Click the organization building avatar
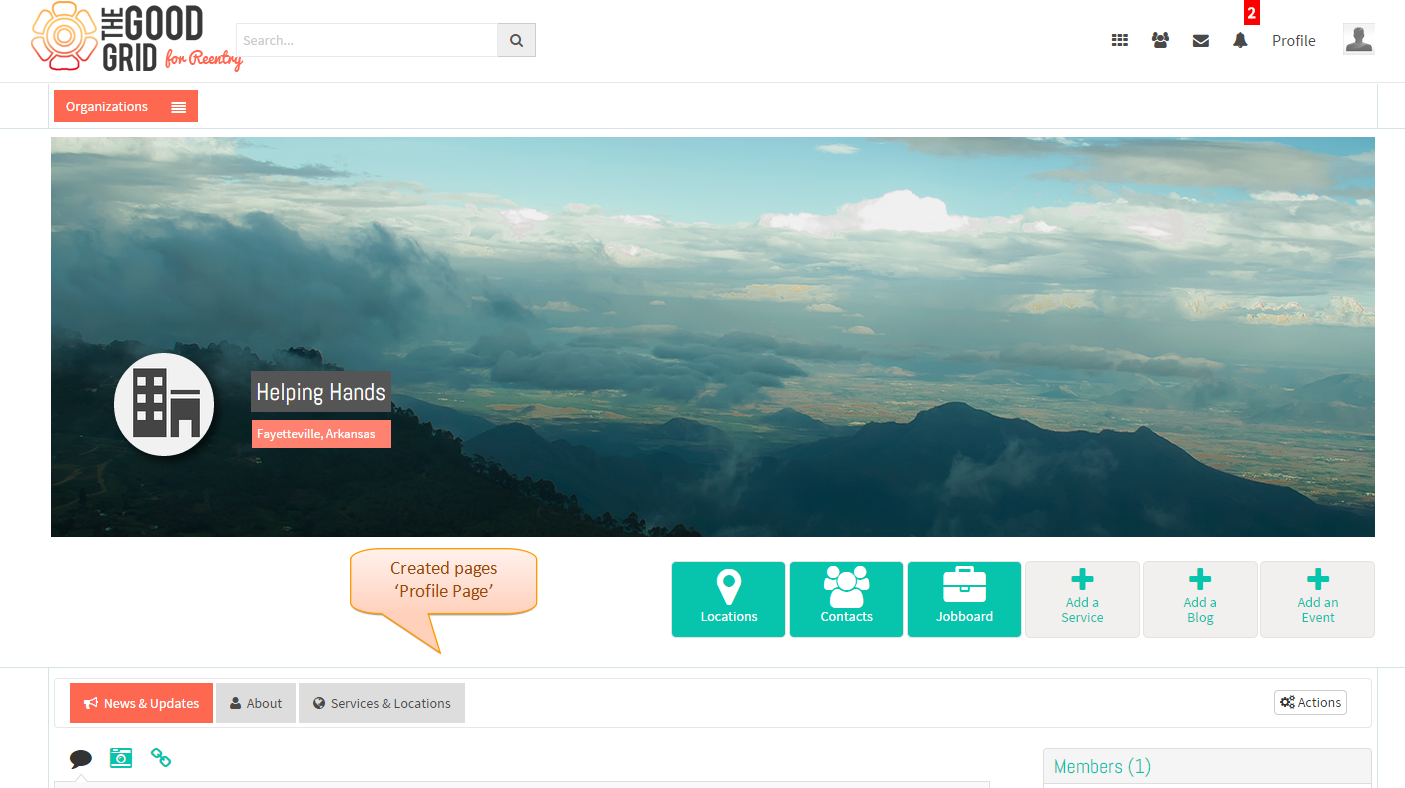This screenshot has height=788, width=1405. [164, 404]
